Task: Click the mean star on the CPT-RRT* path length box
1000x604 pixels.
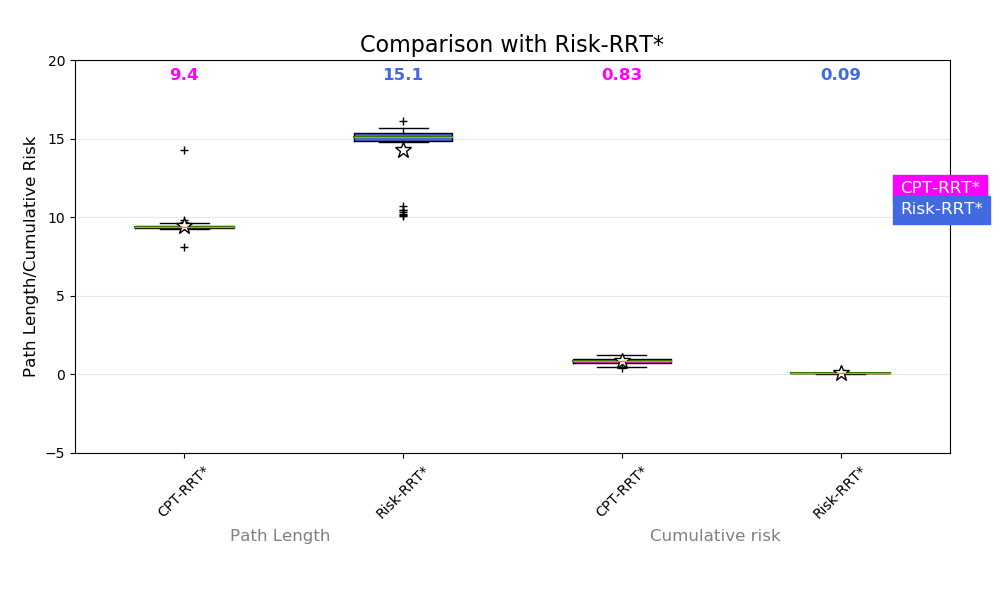Action: (184, 226)
